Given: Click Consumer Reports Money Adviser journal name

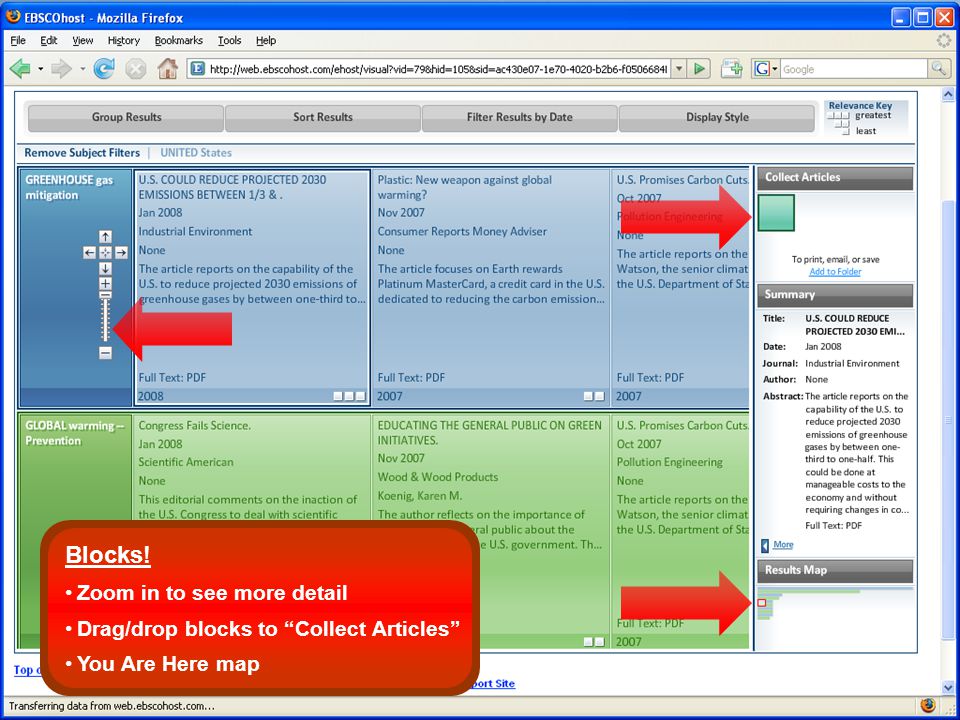Looking at the screenshot, I should pyautogui.click(x=462, y=231).
